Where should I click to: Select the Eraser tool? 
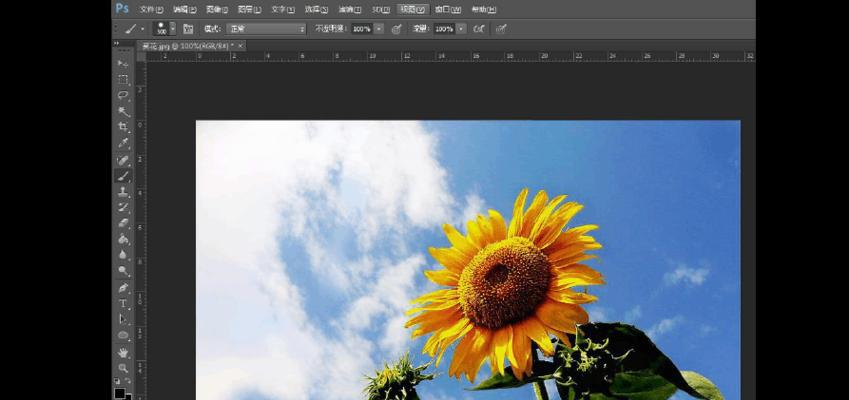[123, 223]
